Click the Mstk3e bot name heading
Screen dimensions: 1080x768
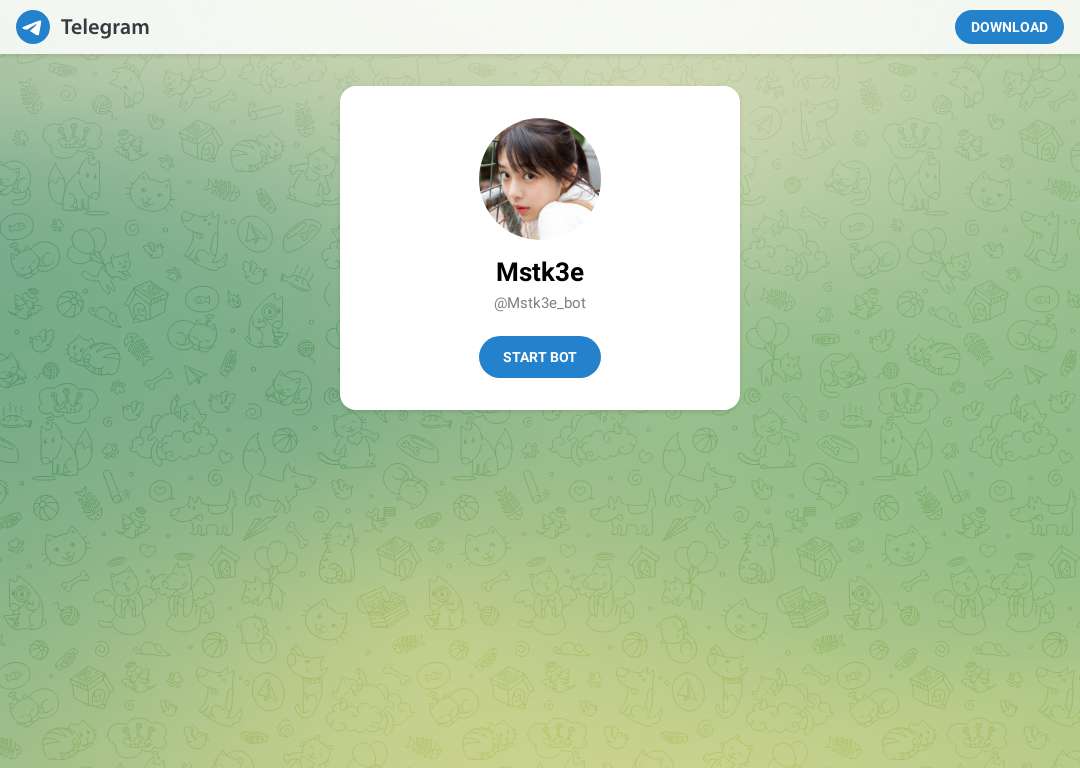(539, 272)
